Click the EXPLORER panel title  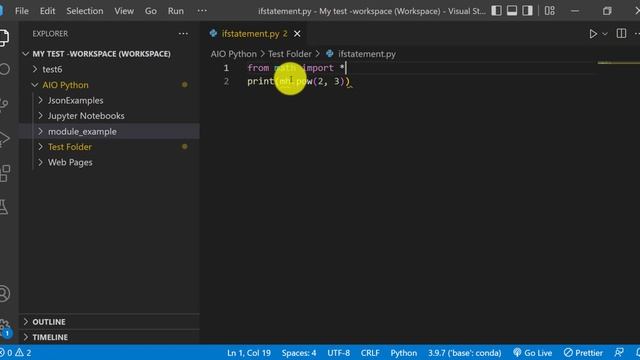[50, 33]
